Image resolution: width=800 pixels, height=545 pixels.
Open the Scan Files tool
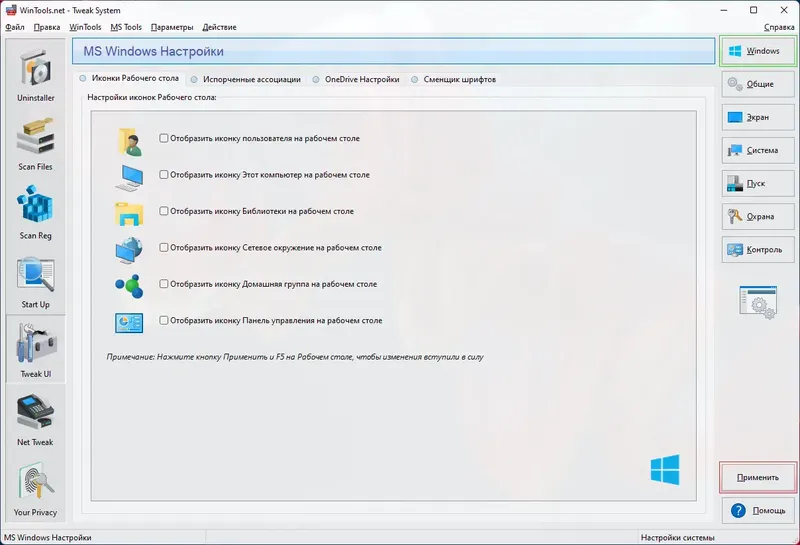click(36, 143)
